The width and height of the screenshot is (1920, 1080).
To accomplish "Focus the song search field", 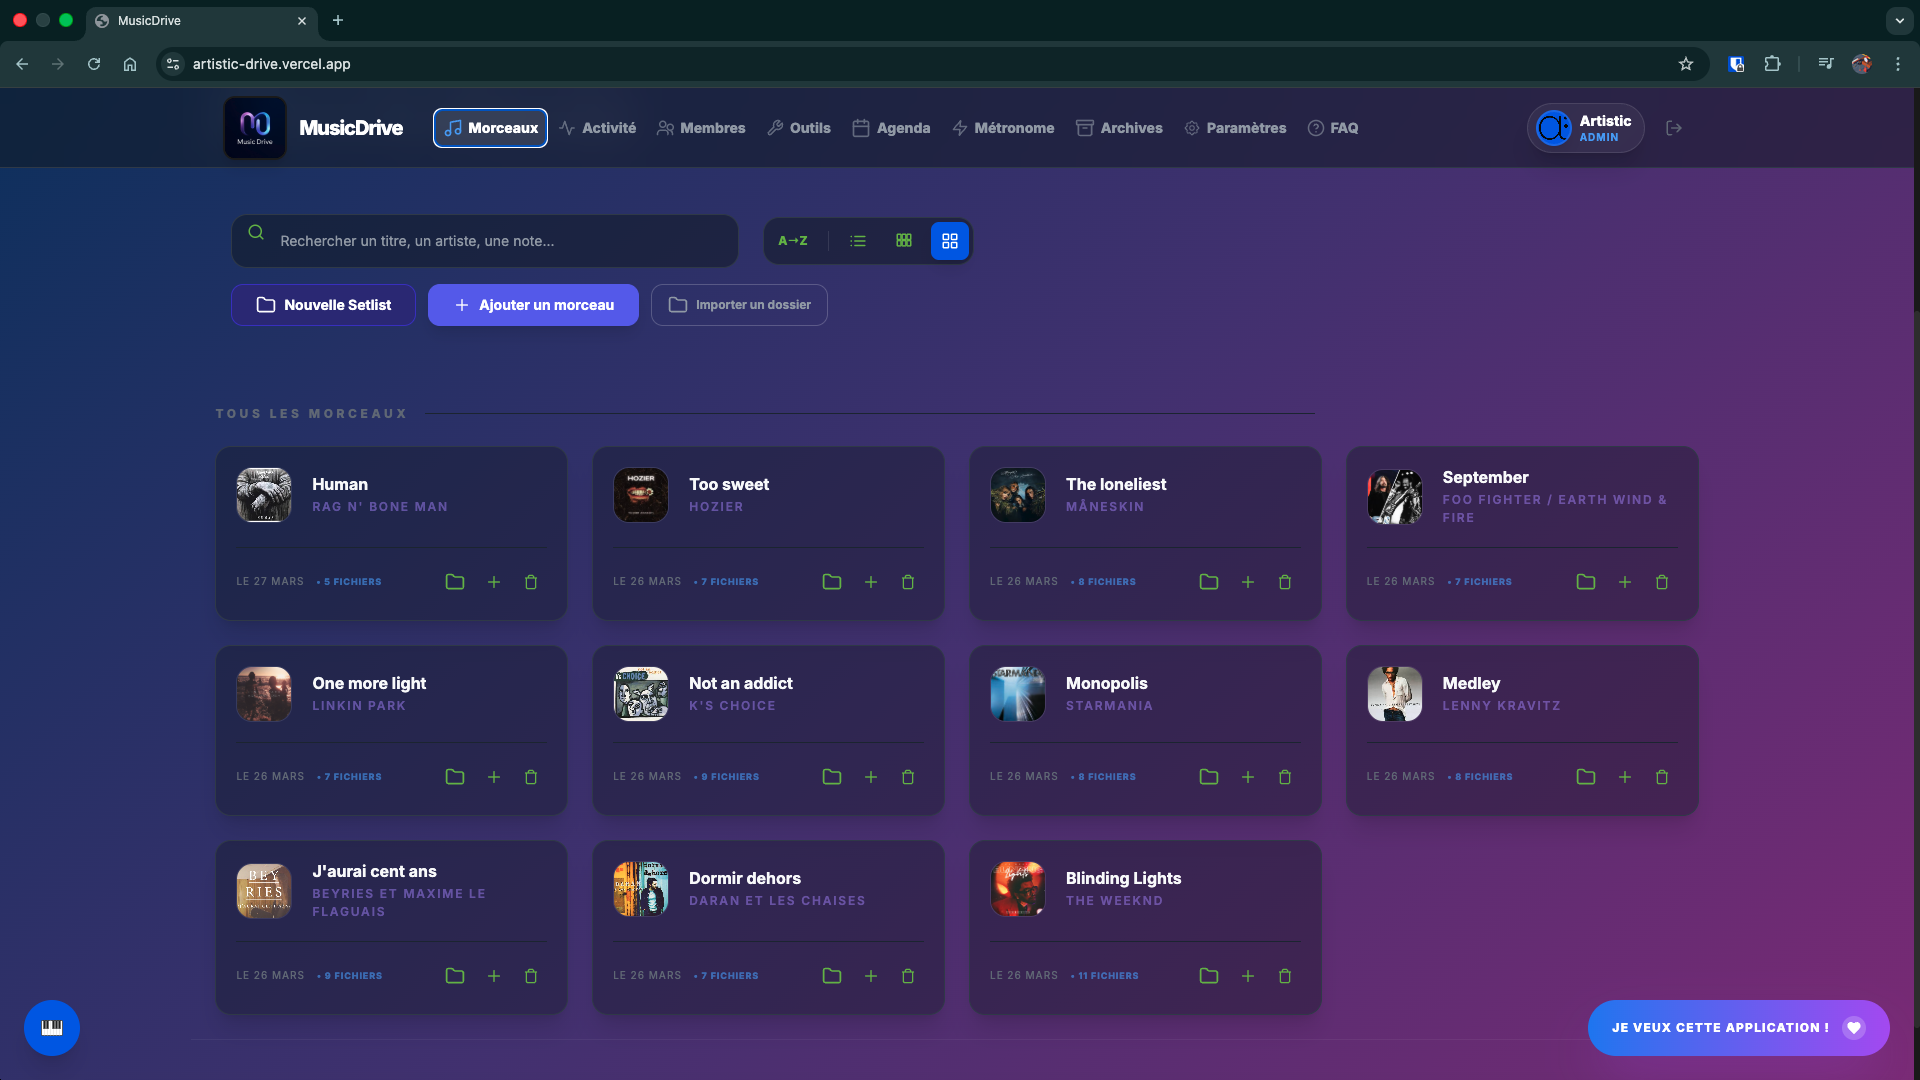I will pyautogui.click(x=485, y=241).
